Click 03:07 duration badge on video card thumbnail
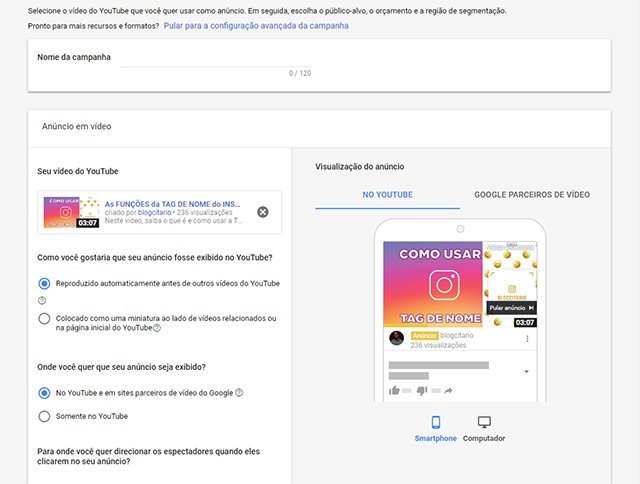 [87, 223]
